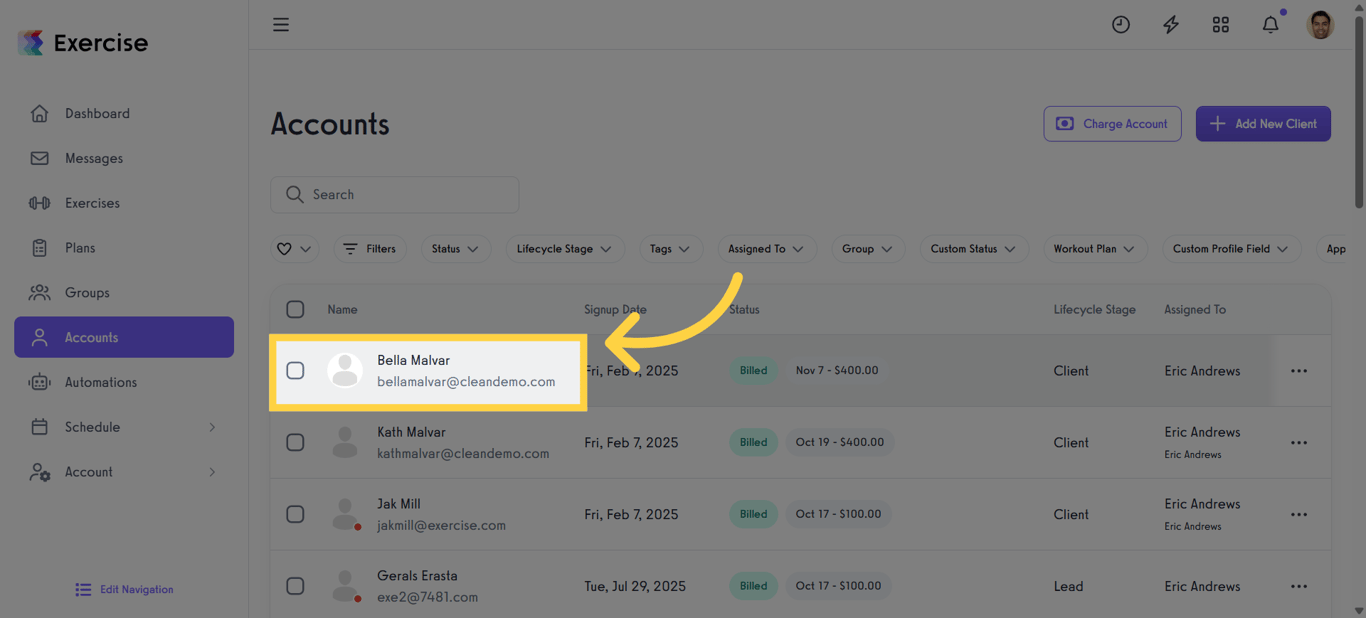Image resolution: width=1366 pixels, height=618 pixels.
Task: Open the hamburger menu at the top
Action: [281, 24]
